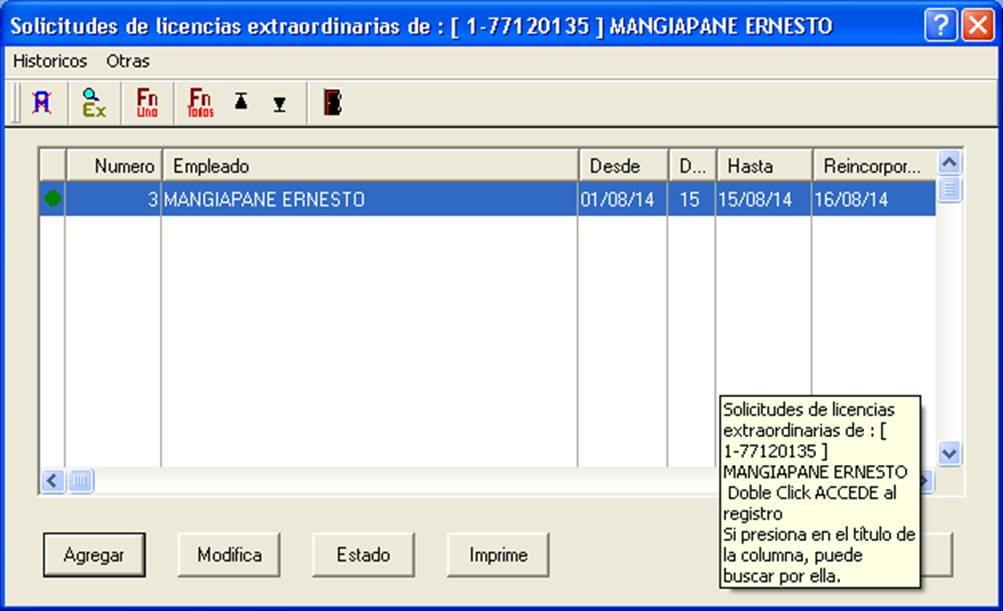Image resolution: width=1003 pixels, height=611 pixels.
Task: Click the Estado button
Action: [363, 555]
